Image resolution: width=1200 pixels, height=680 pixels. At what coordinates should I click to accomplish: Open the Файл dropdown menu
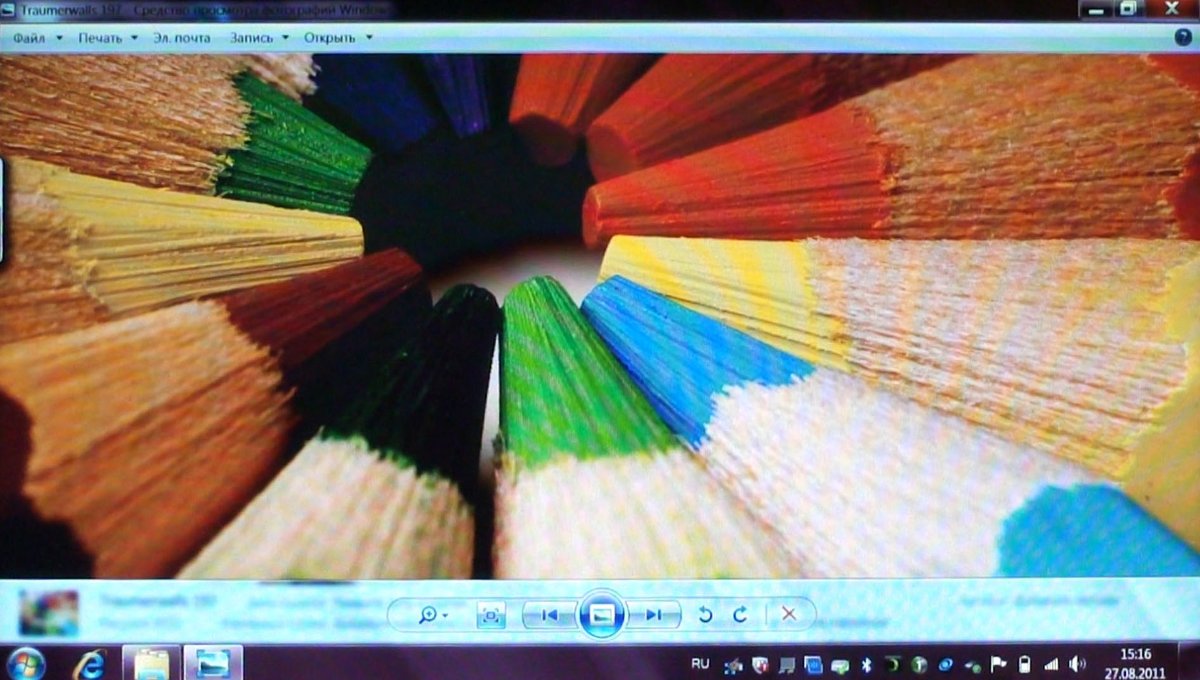click(37, 38)
